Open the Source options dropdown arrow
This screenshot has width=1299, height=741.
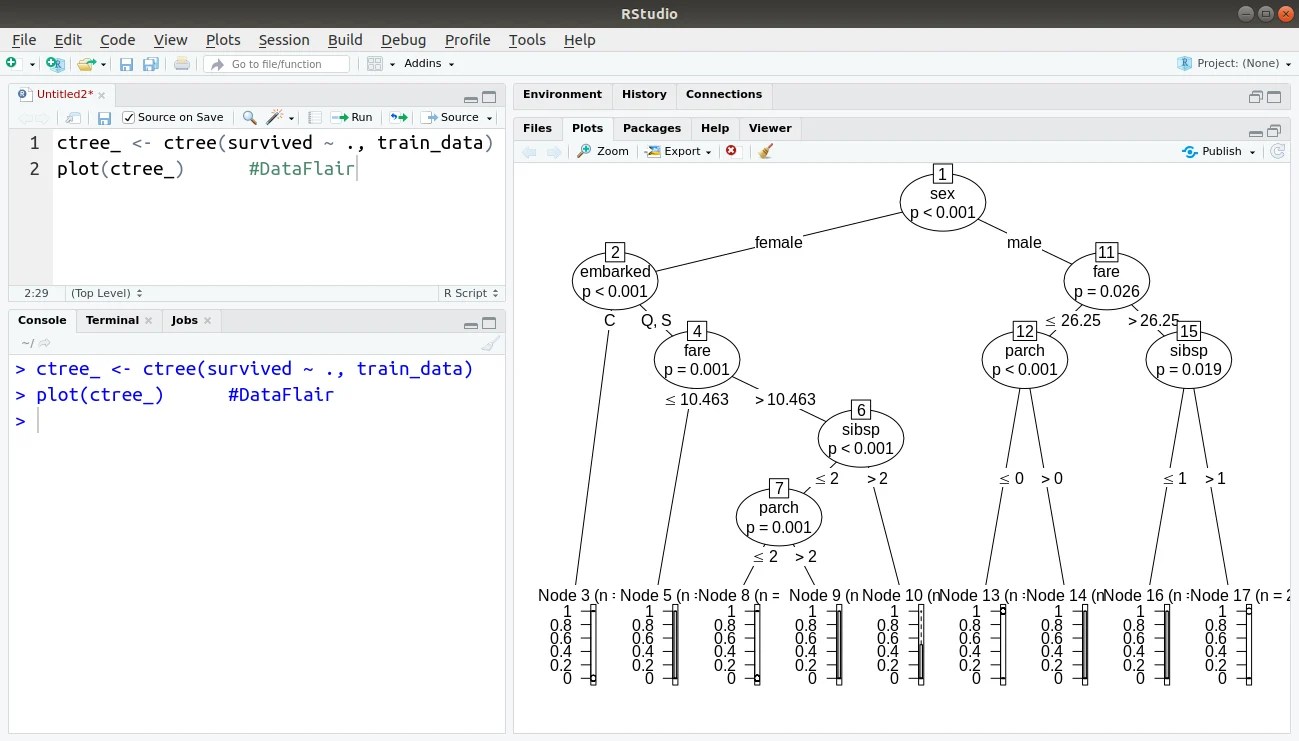[490, 118]
